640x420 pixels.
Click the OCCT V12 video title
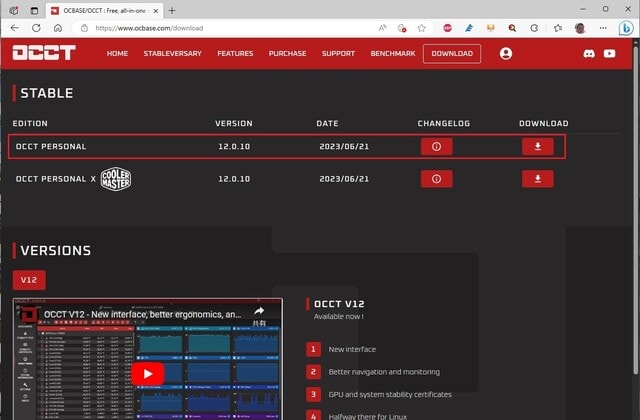(142, 314)
